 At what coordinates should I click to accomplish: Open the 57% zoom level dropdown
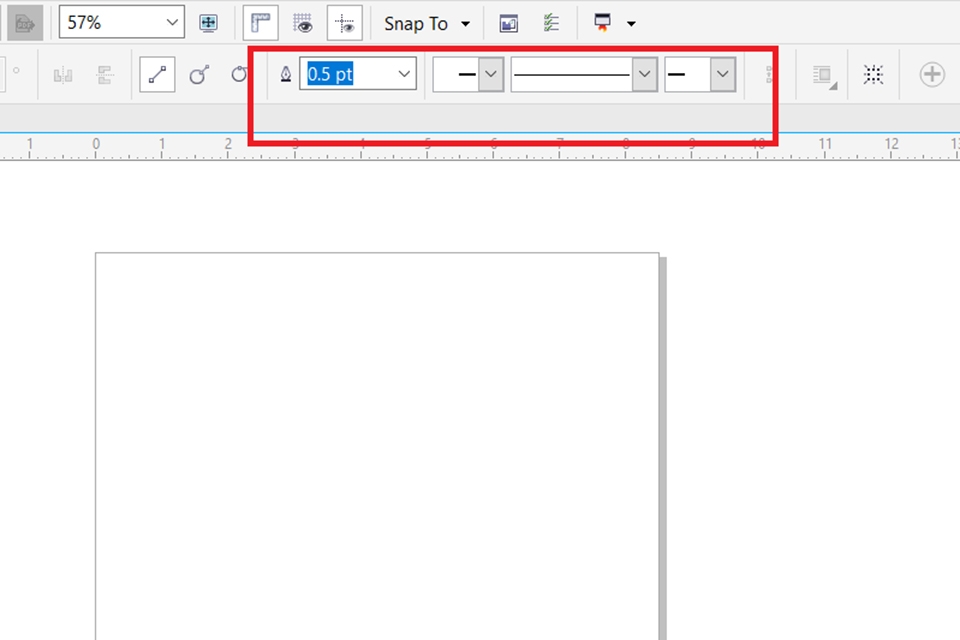[172, 23]
